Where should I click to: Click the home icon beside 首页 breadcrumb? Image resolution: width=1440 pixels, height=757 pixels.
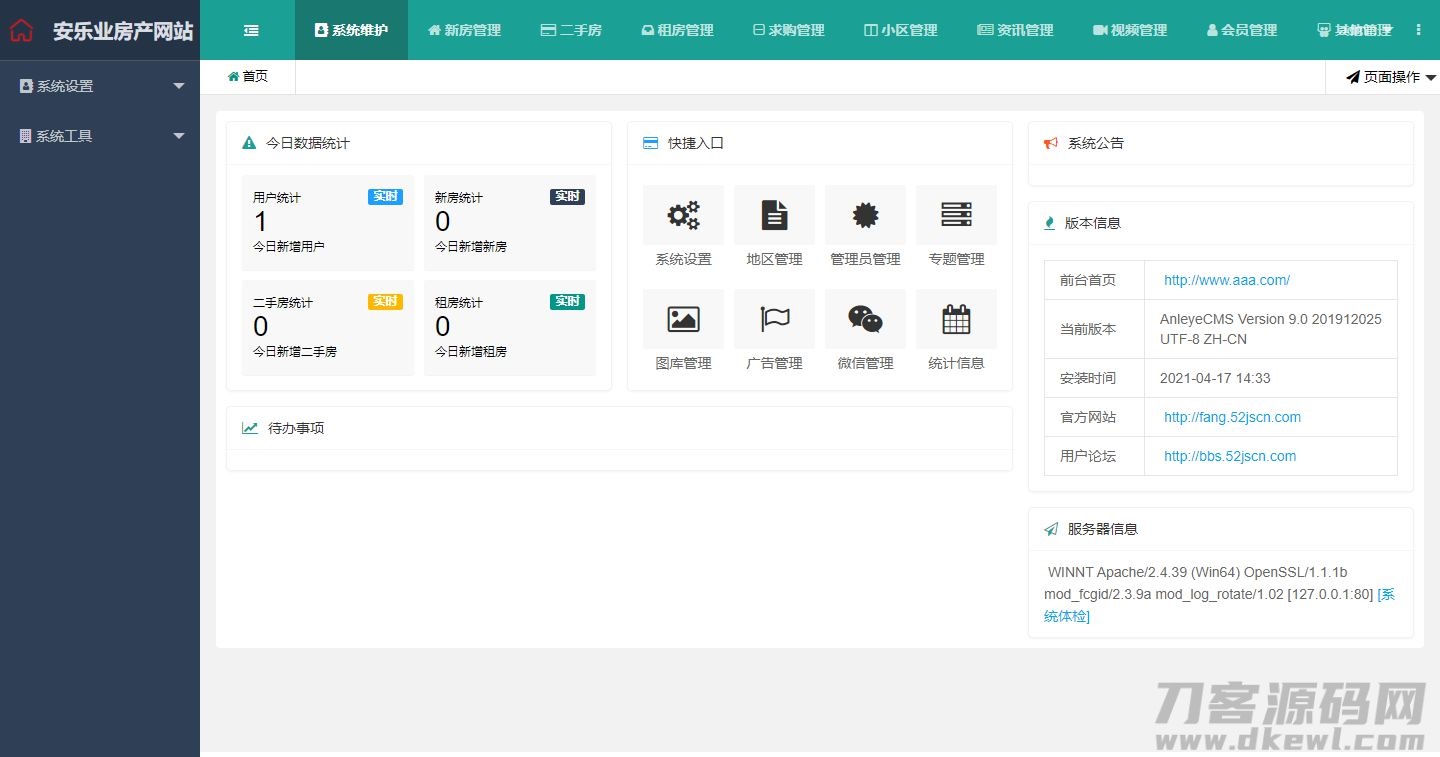[x=232, y=76]
